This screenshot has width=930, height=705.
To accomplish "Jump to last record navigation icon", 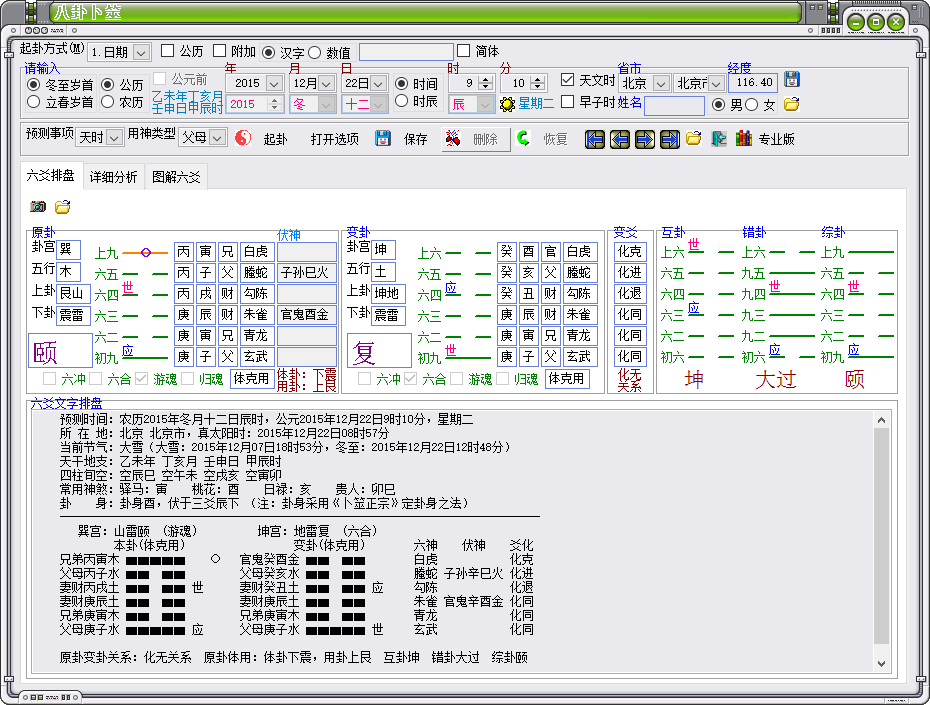I will point(670,139).
